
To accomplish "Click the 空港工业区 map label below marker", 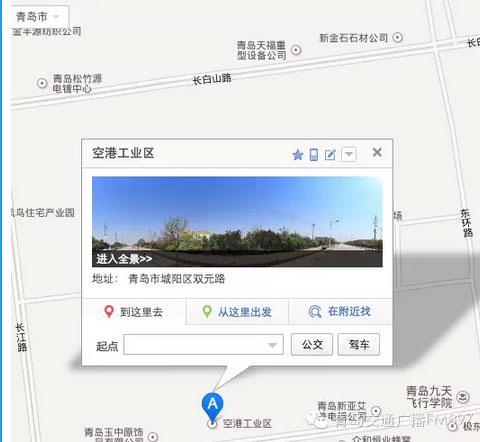I will pyautogui.click(x=247, y=424).
